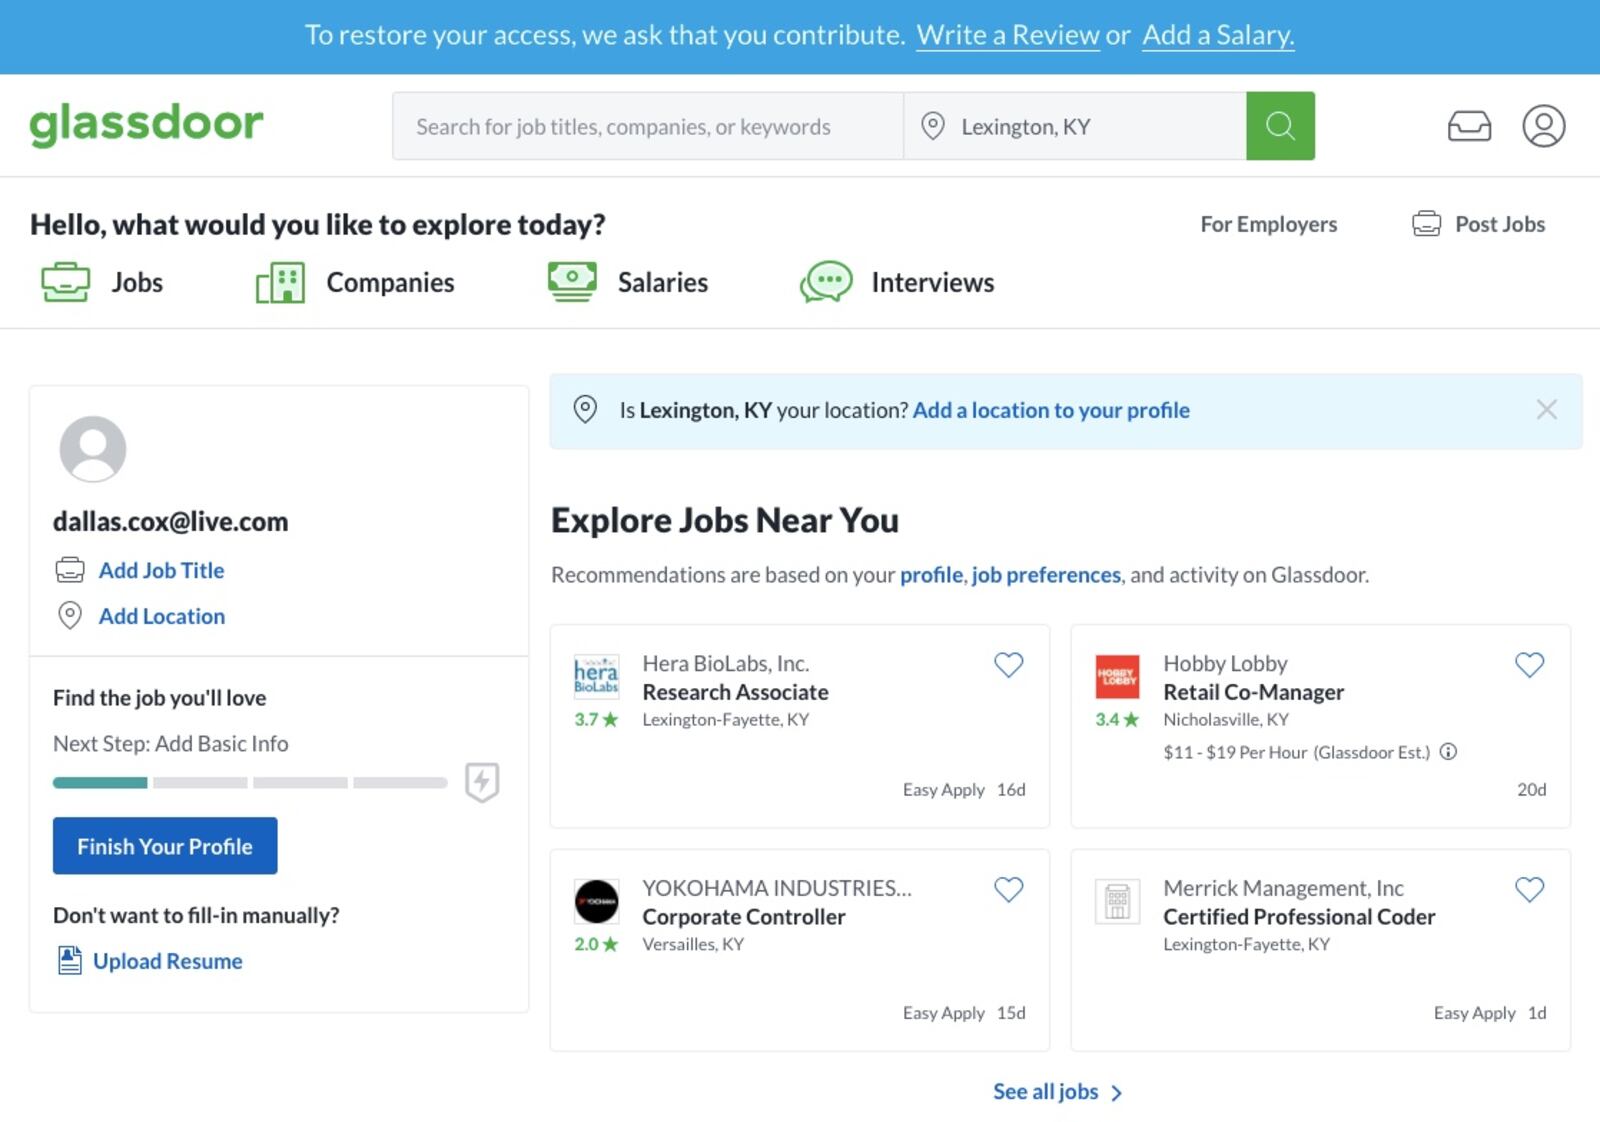Click the Hera BioLabs, Inc. company name
This screenshot has width=1600, height=1122.
[x=725, y=664]
